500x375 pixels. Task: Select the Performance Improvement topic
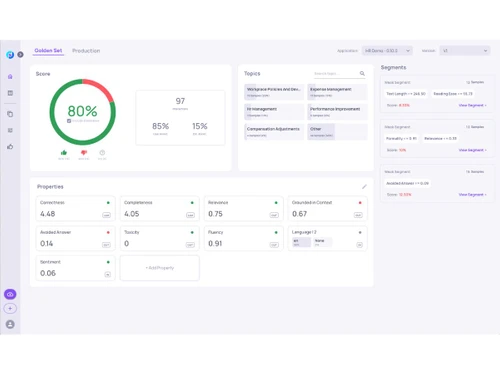coord(337,112)
